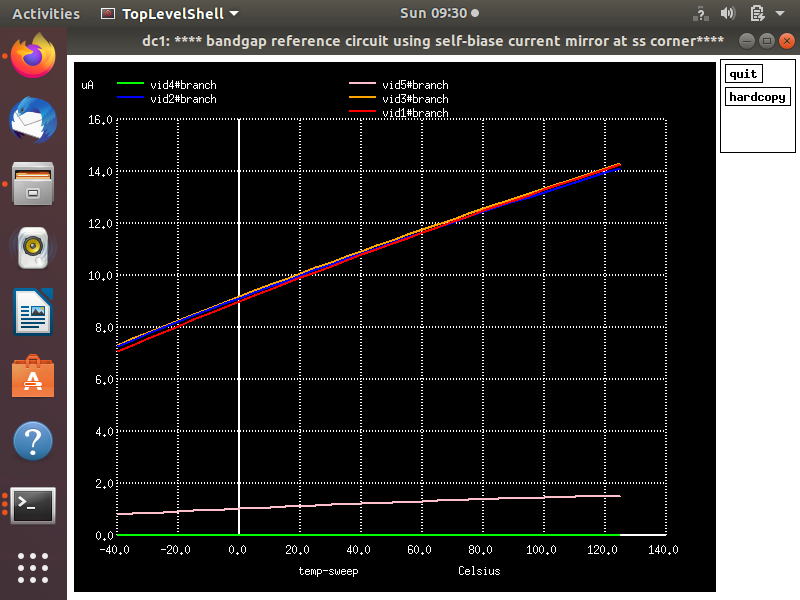
Task: Launch Thunderbird mail client
Action: click(32, 120)
